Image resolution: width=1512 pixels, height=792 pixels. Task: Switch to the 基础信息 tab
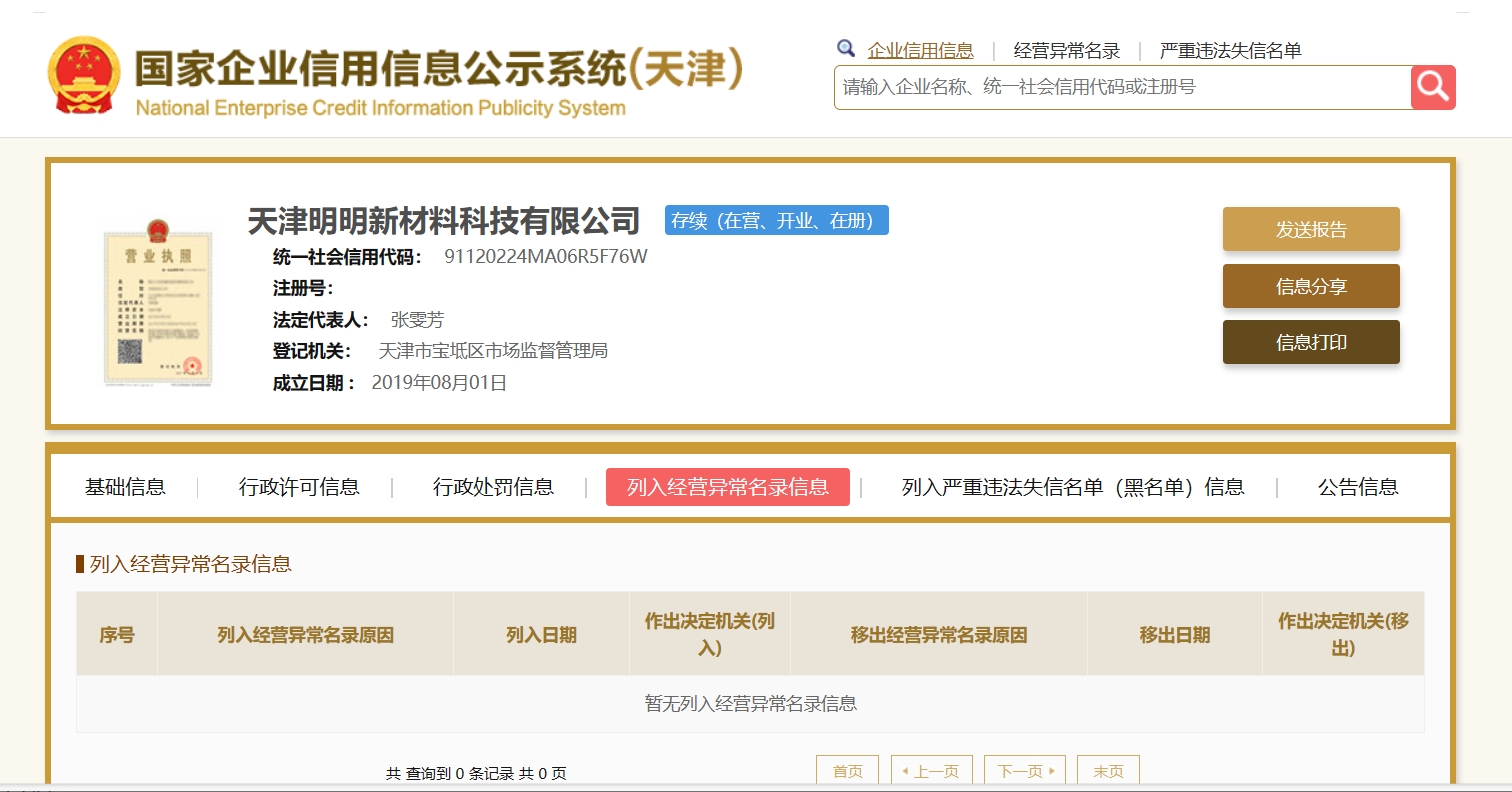click(125, 487)
